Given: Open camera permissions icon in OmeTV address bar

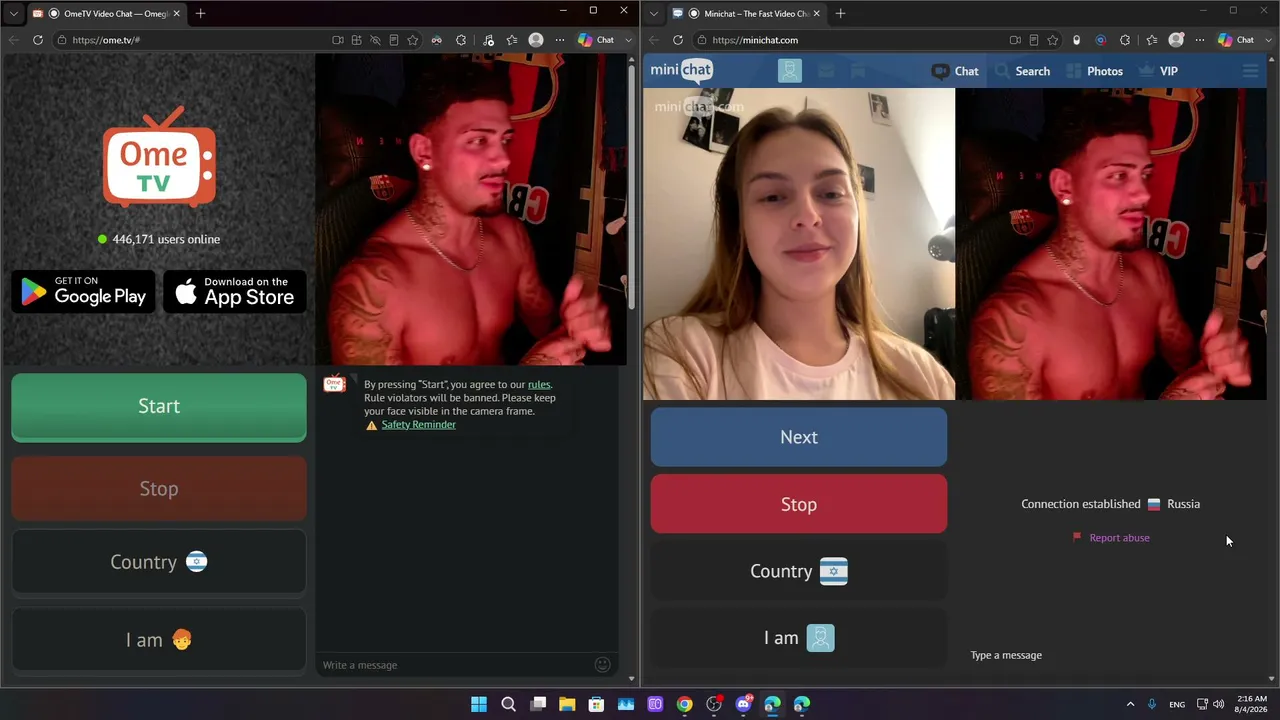Looking at the screenshot, I should coord(338,40).
